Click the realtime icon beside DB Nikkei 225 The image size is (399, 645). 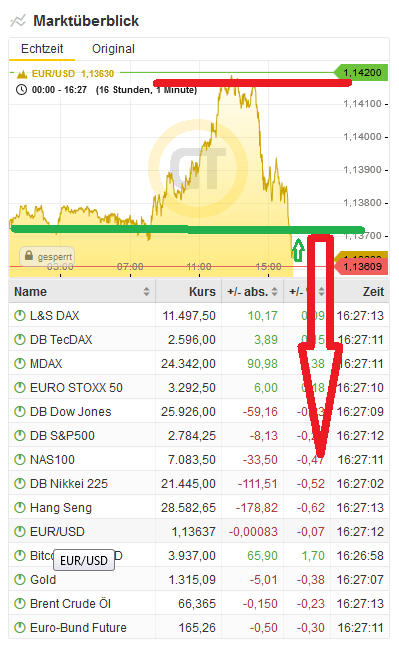click(20, 483)
